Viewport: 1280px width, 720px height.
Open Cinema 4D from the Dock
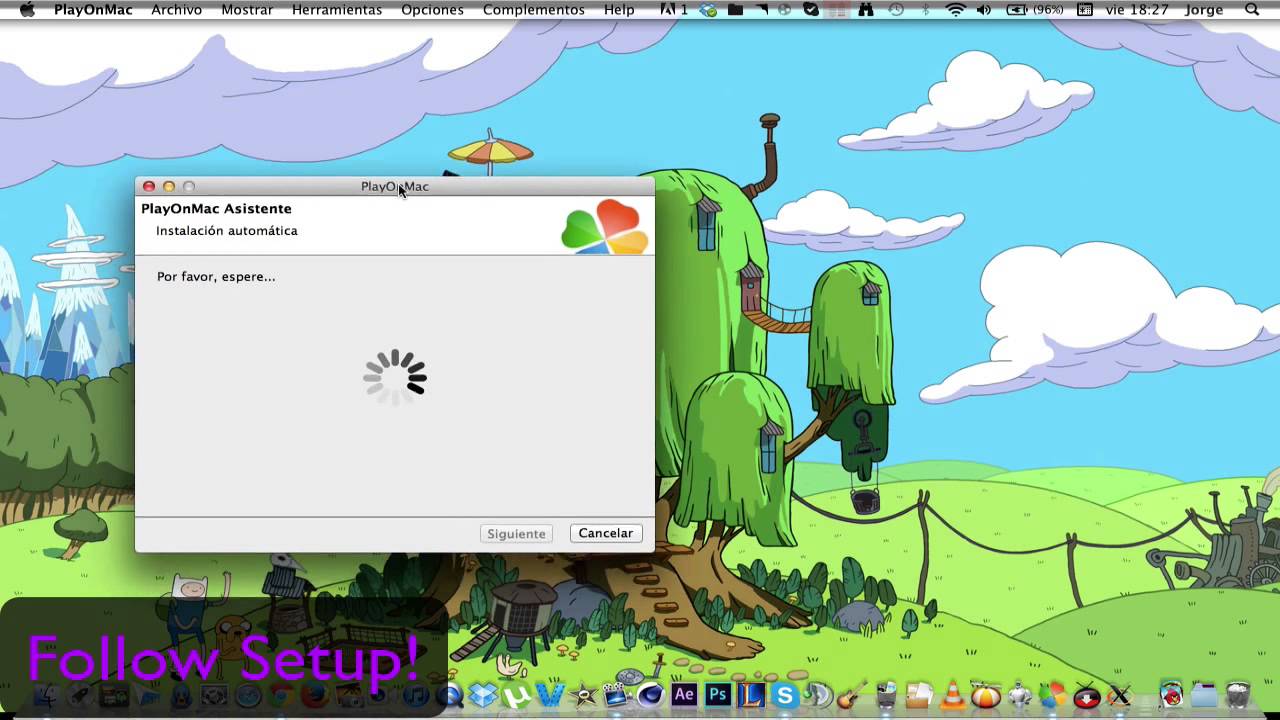coord(651,696)
